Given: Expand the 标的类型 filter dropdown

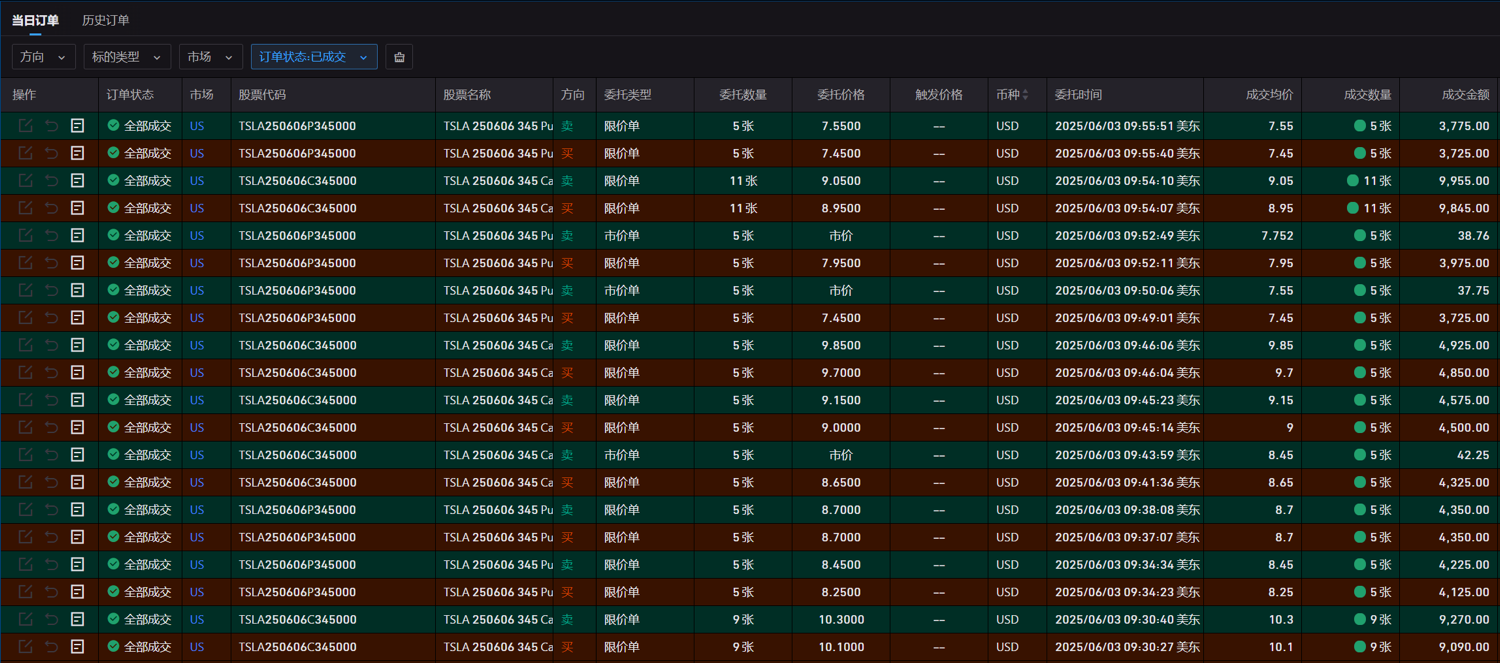Looking at the screenshot, I should [127, 57].
